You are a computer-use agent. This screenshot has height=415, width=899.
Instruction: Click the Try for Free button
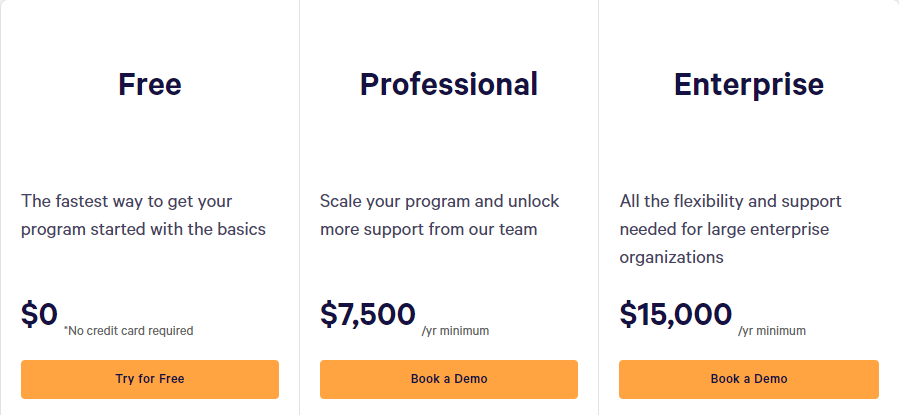pyautogui.click(x=150, y=379)
